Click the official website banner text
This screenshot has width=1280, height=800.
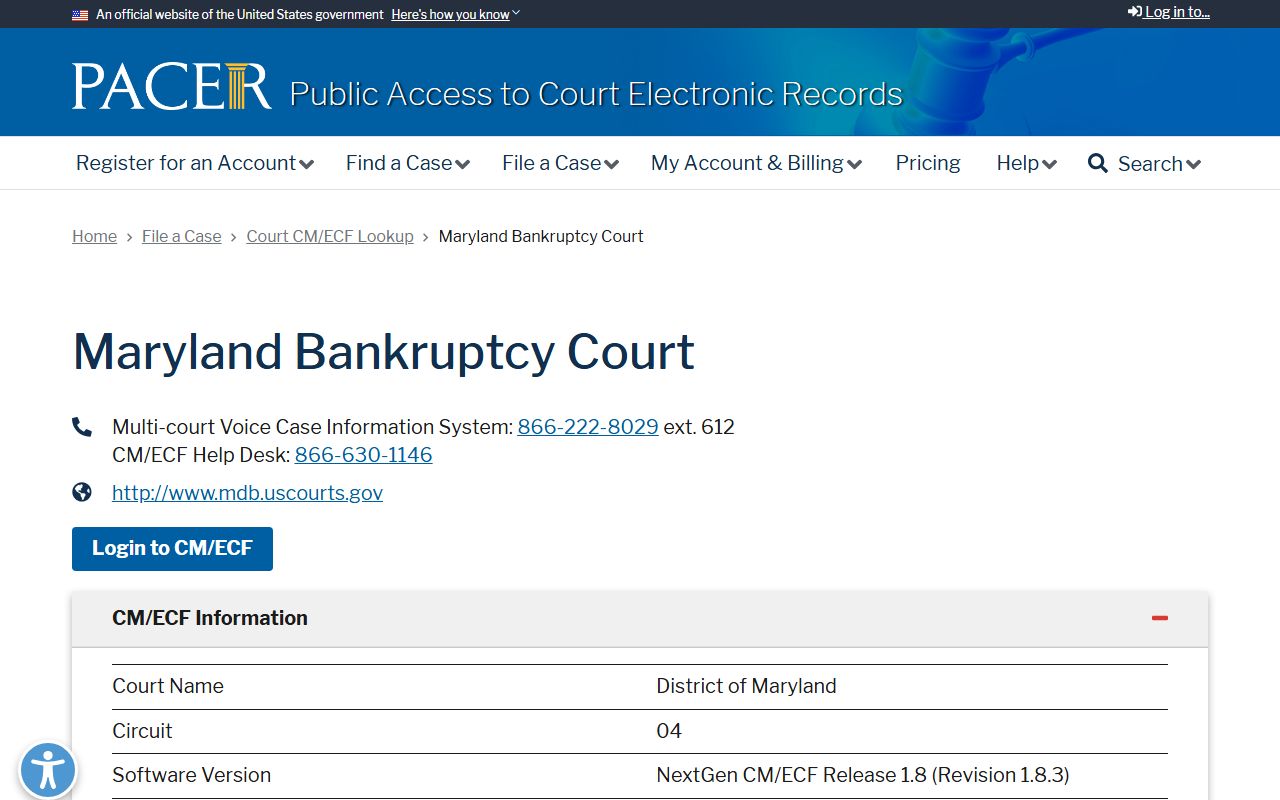pos(240,15)
